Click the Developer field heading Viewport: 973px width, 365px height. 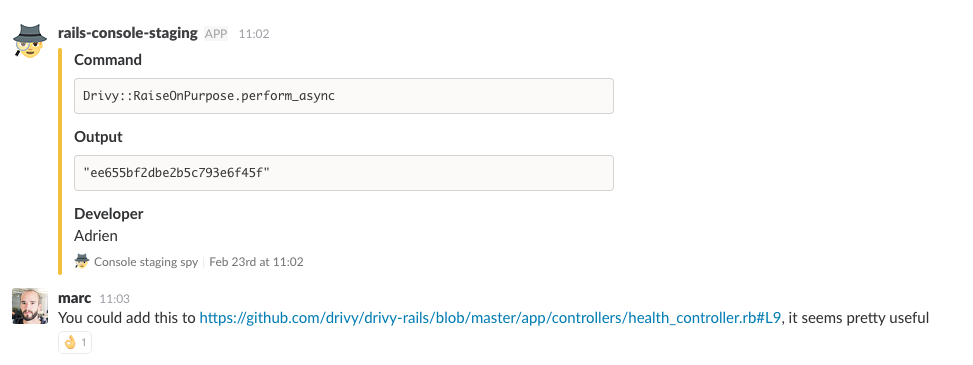coord(109,214)
